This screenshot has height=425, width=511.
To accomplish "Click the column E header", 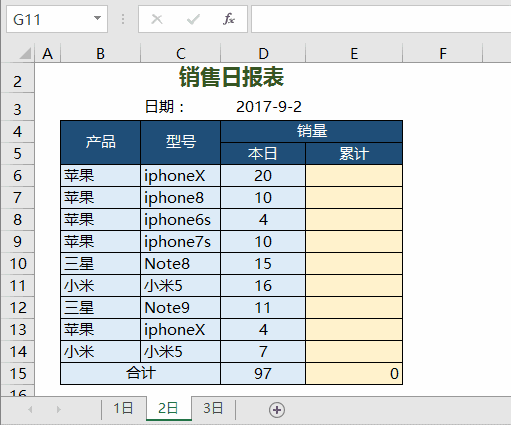I will point(354,53).
